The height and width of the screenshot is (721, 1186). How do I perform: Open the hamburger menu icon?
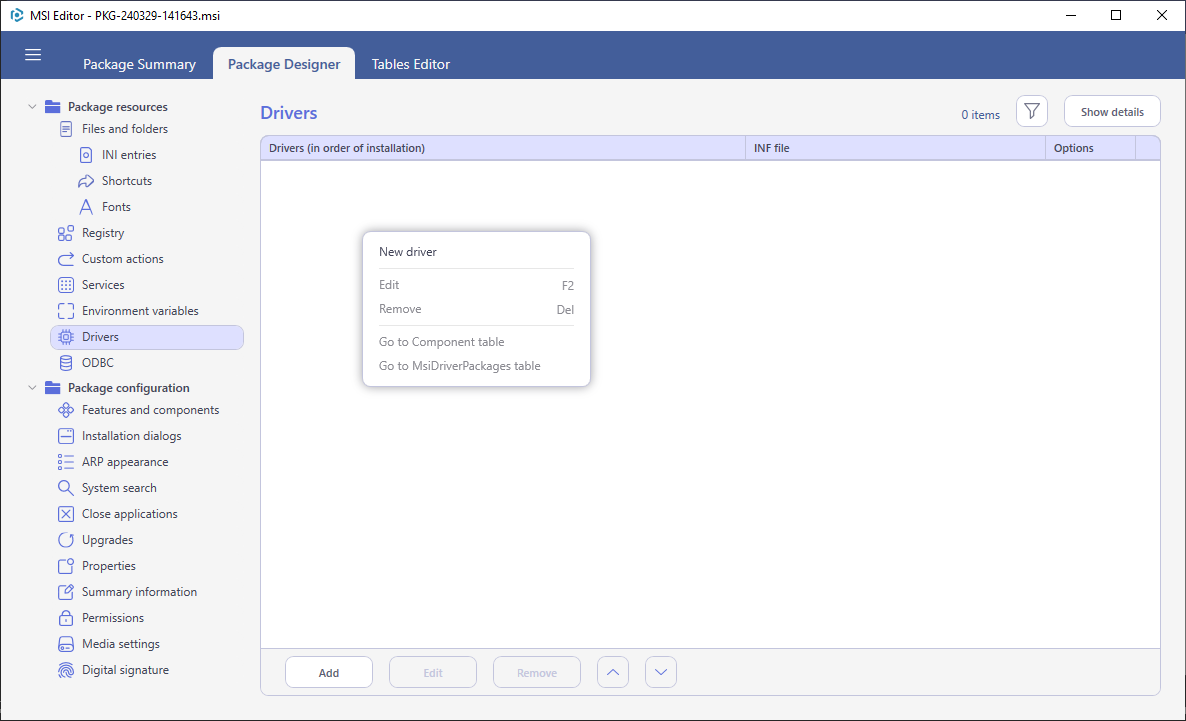[33, 54]
